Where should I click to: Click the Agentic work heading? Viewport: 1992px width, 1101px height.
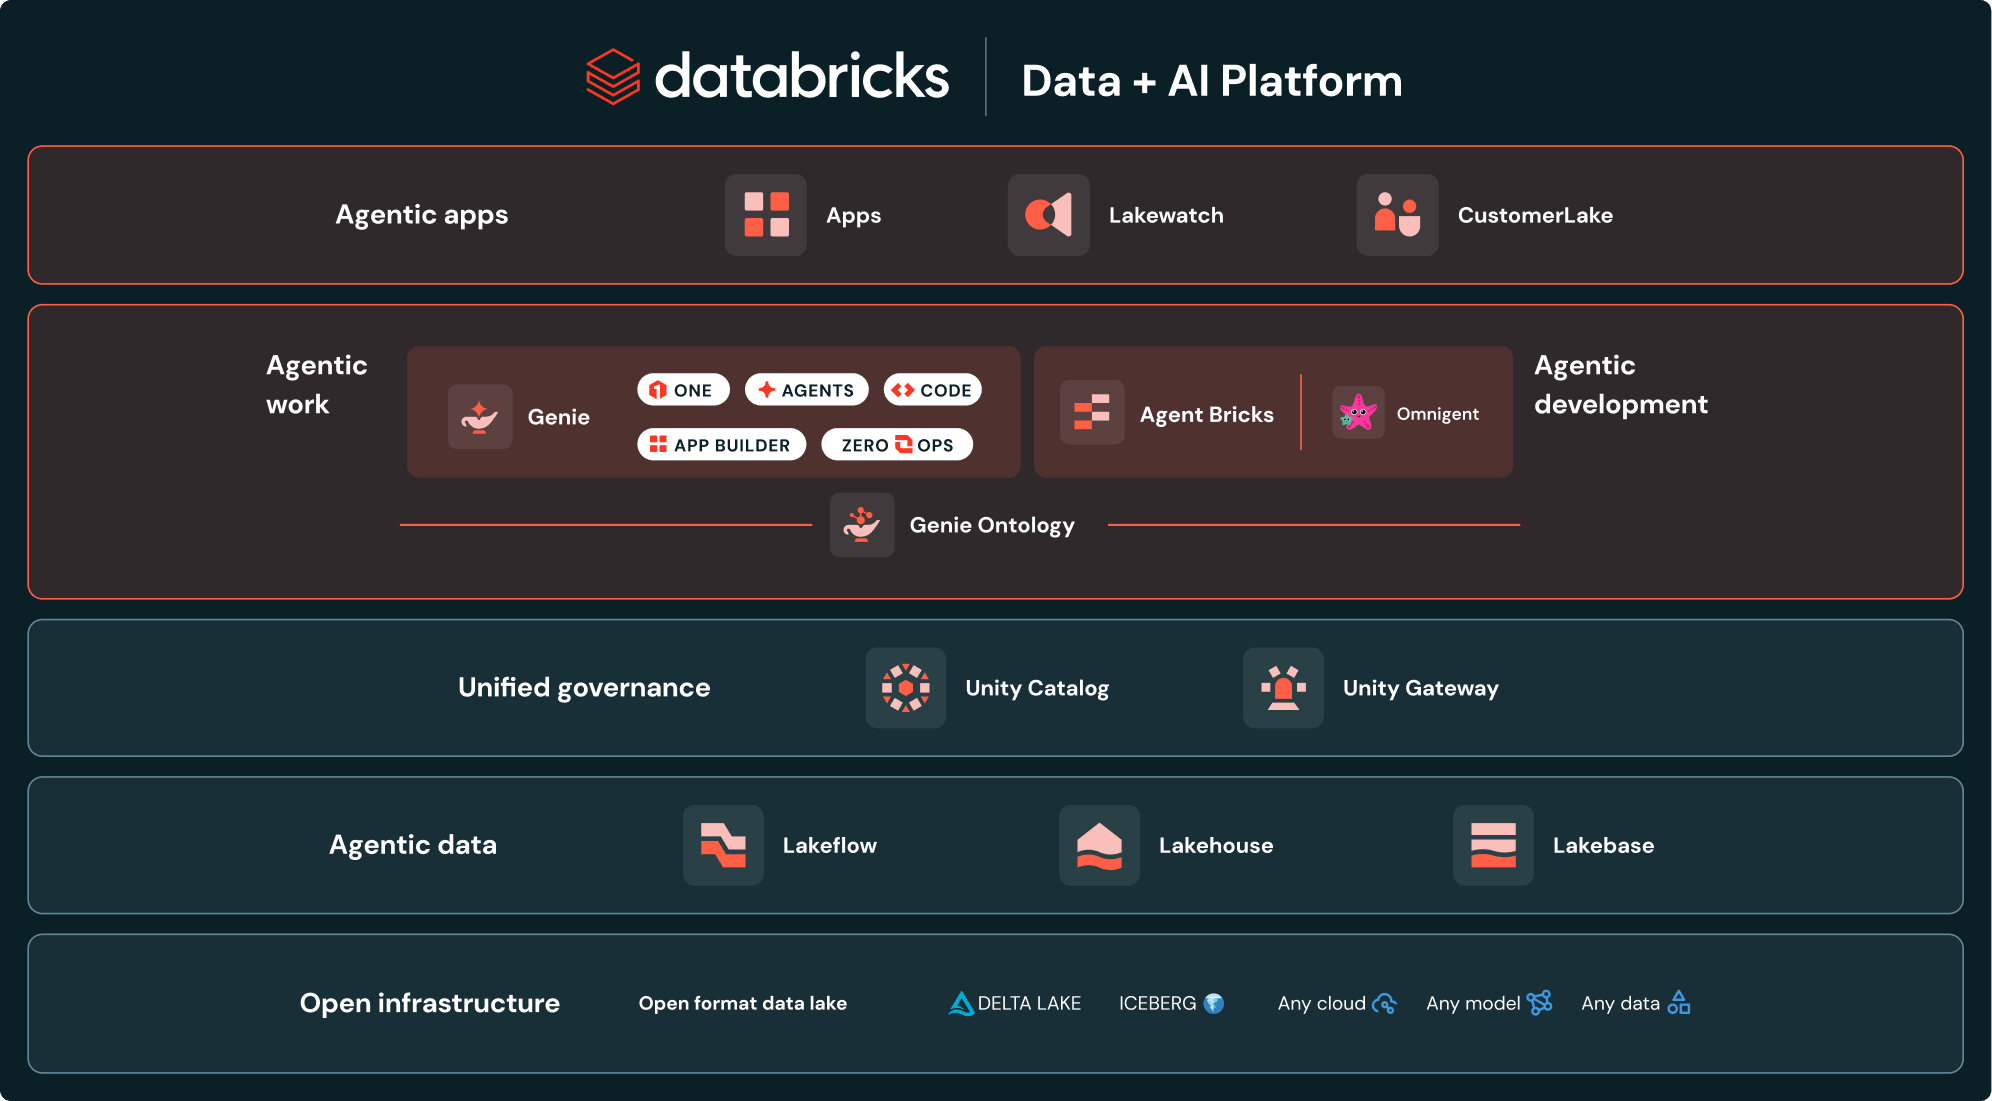pyautogui.click(x=316, y=384)
